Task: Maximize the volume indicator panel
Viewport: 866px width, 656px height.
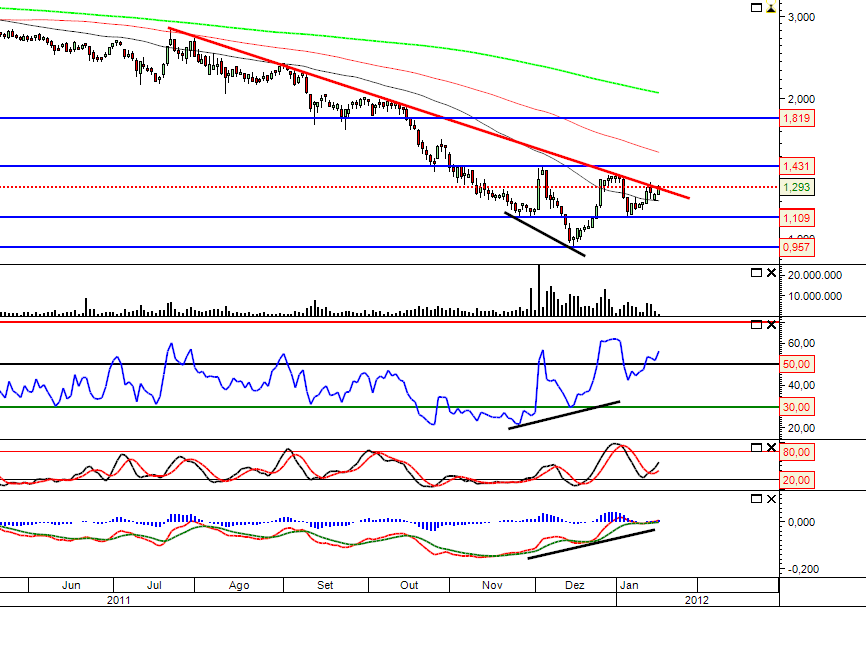Action: click(x=756, y=272)
